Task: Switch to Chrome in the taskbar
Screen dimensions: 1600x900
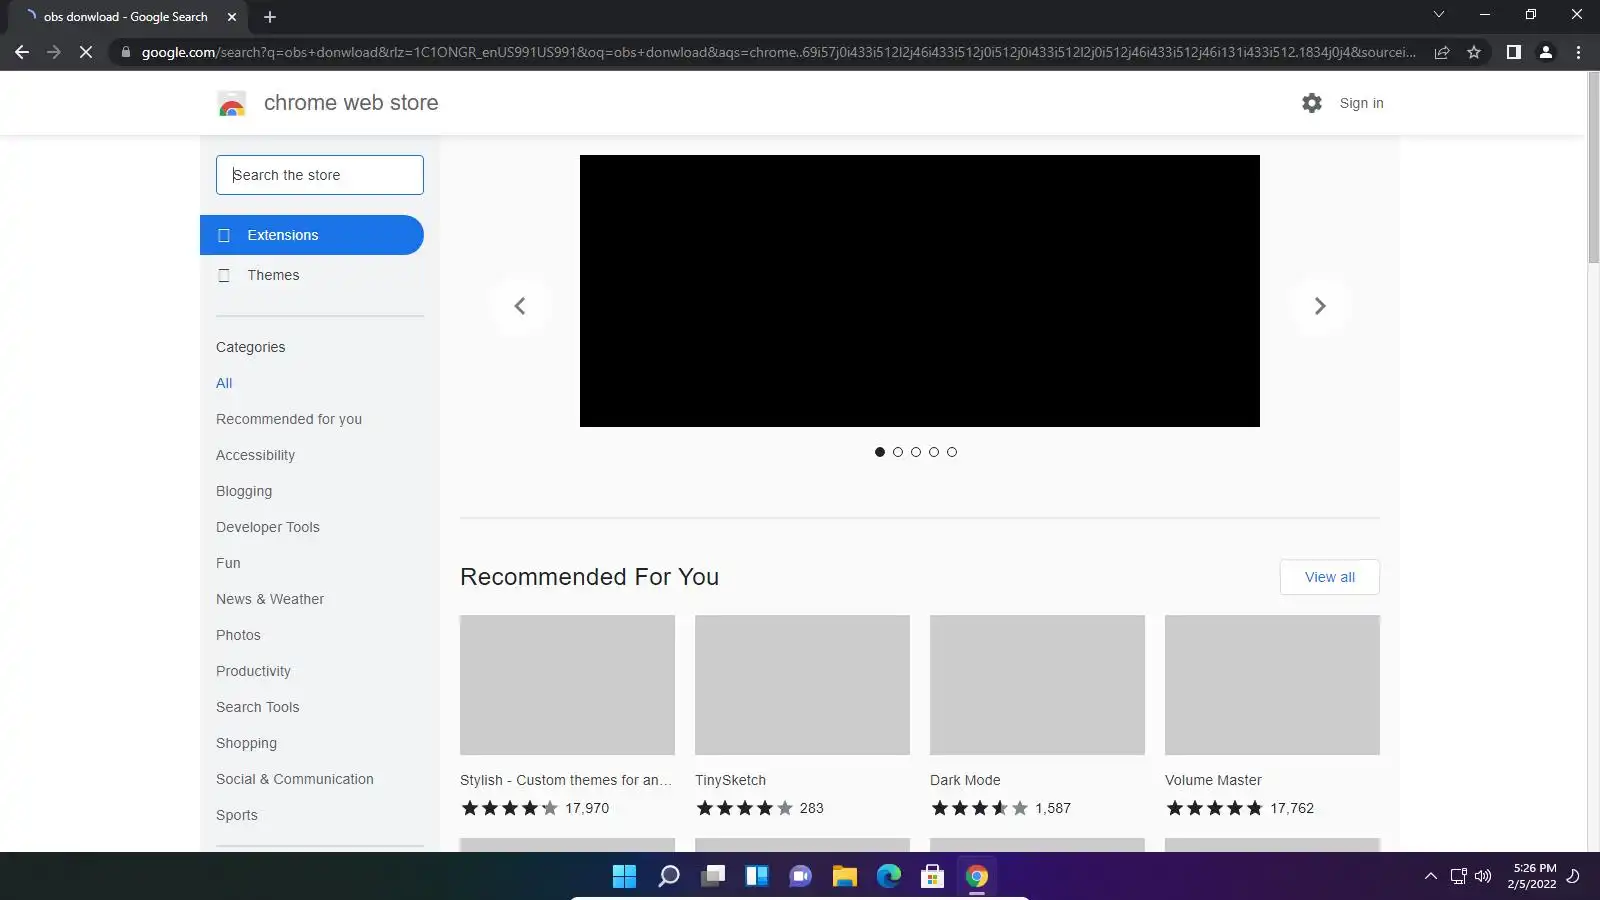Action: [x=977, y=877]
